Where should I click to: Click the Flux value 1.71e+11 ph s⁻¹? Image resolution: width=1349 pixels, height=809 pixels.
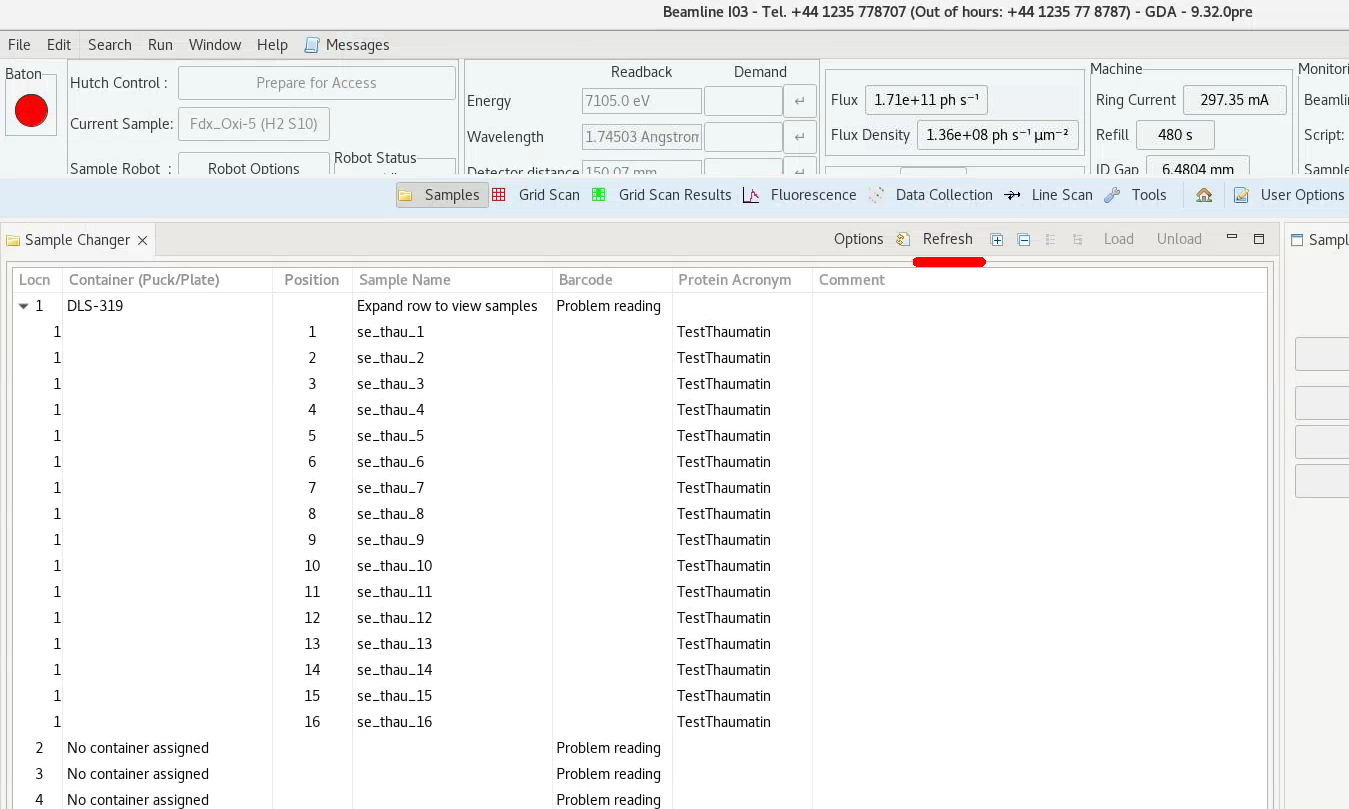pyautogui.click(x=926, y=100)
